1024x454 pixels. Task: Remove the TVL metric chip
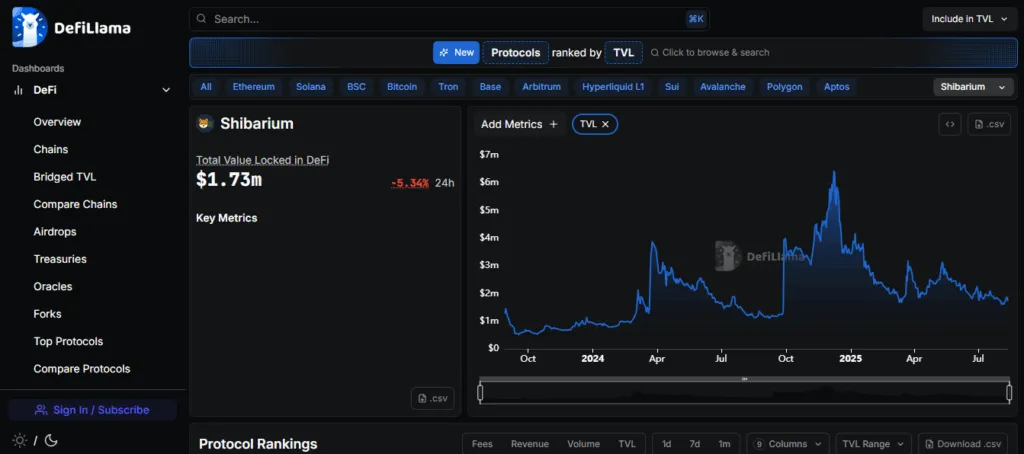point(605,124)
